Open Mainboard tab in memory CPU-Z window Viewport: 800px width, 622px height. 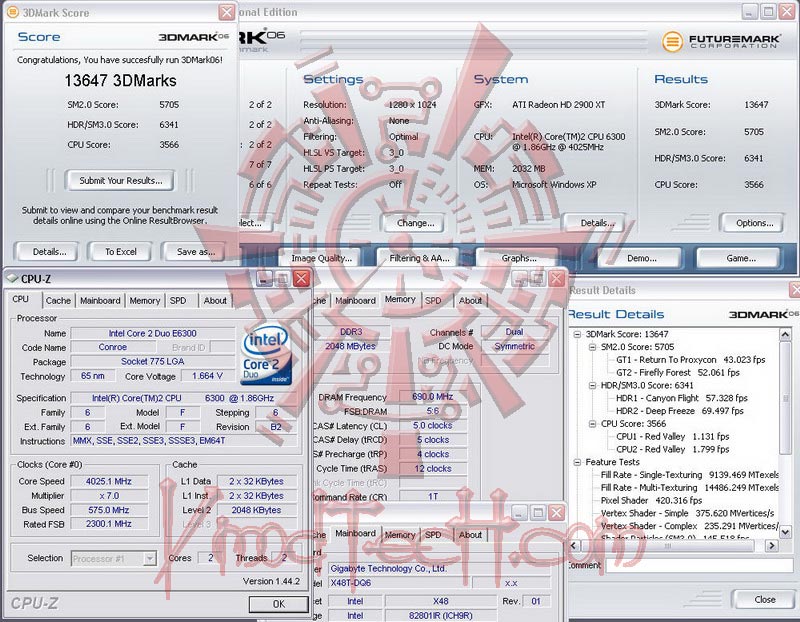pyautogui.click(x=355, y=301)
